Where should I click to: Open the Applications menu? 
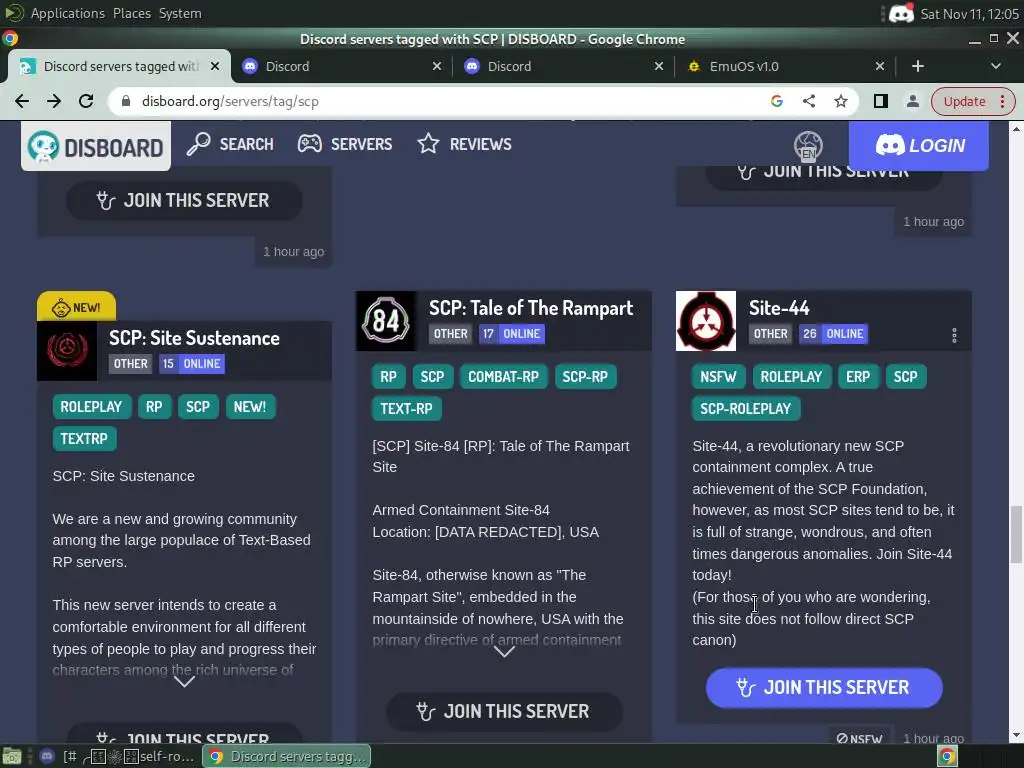coord(67,13)
